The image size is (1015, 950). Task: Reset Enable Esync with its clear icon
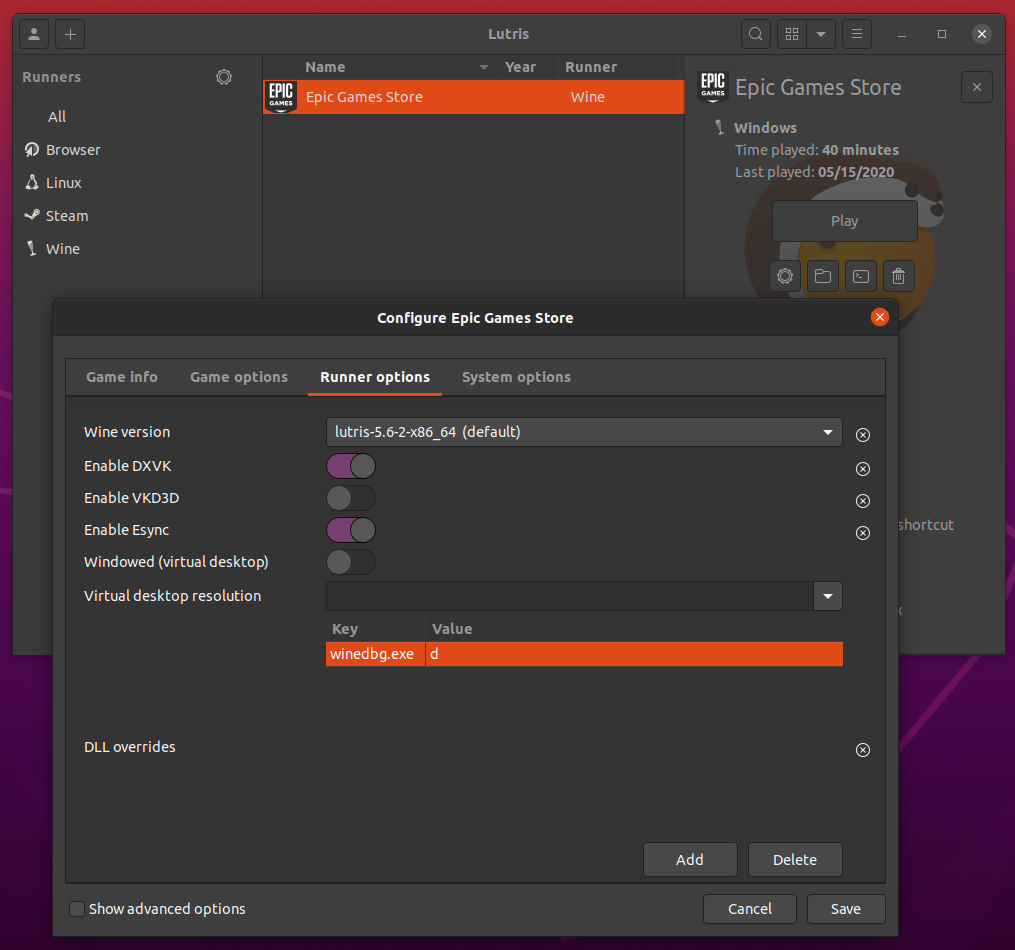[863, 533]
